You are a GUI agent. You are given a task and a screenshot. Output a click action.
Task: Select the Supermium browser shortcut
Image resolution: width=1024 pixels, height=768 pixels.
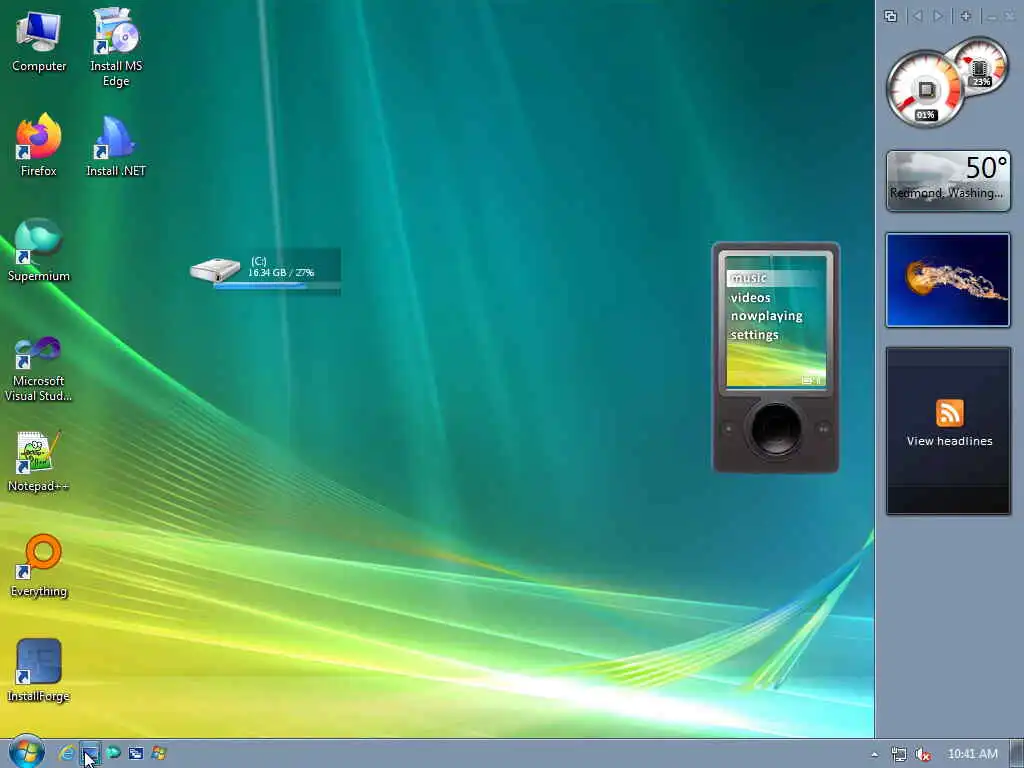click(39, 250)
